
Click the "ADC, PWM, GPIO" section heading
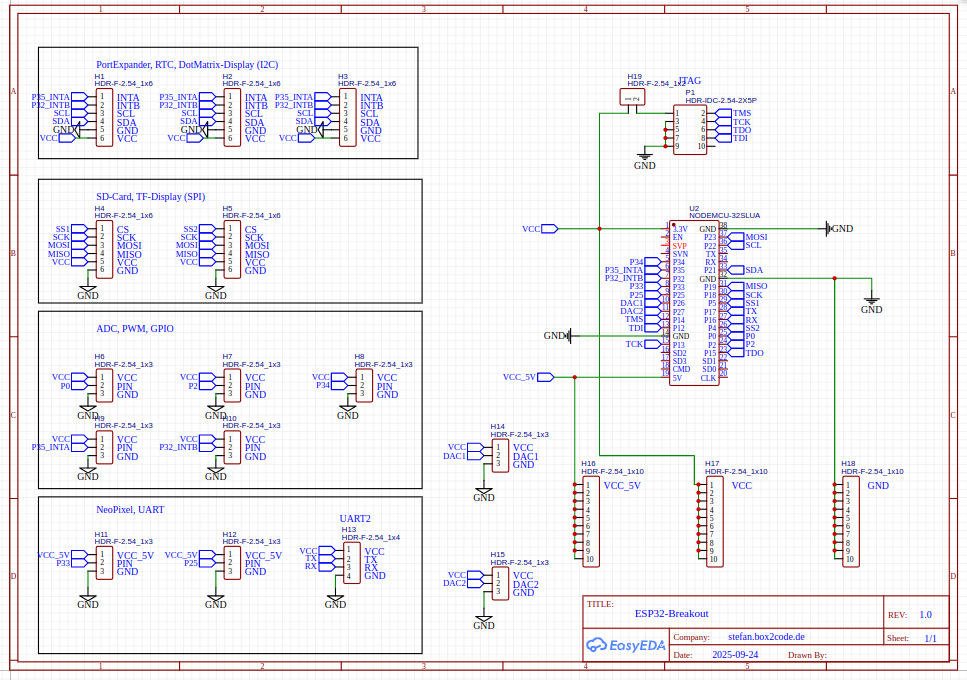(x=134, y=328)
